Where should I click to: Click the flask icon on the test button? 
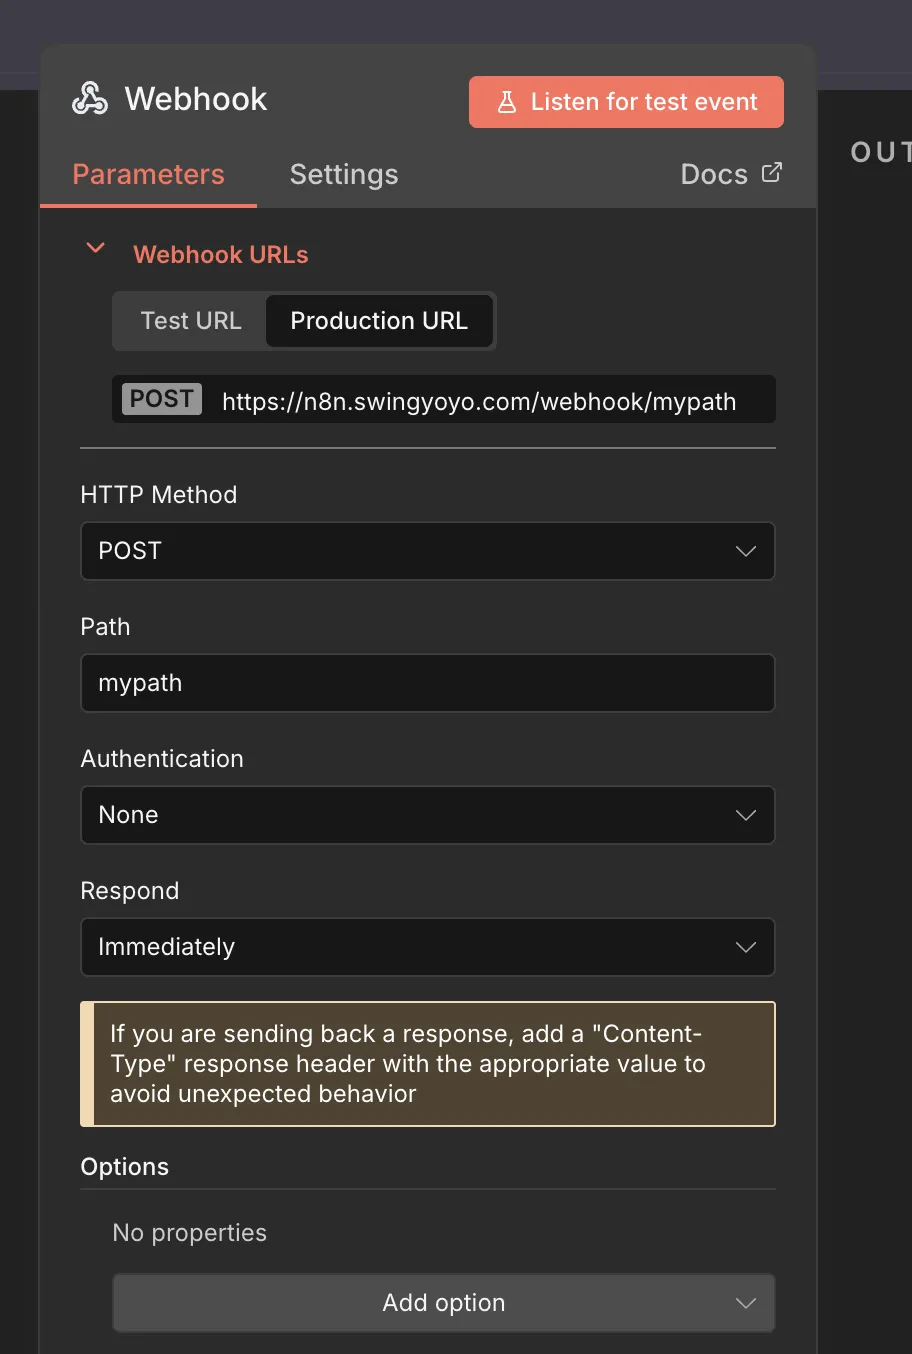[x=508, y=101]
